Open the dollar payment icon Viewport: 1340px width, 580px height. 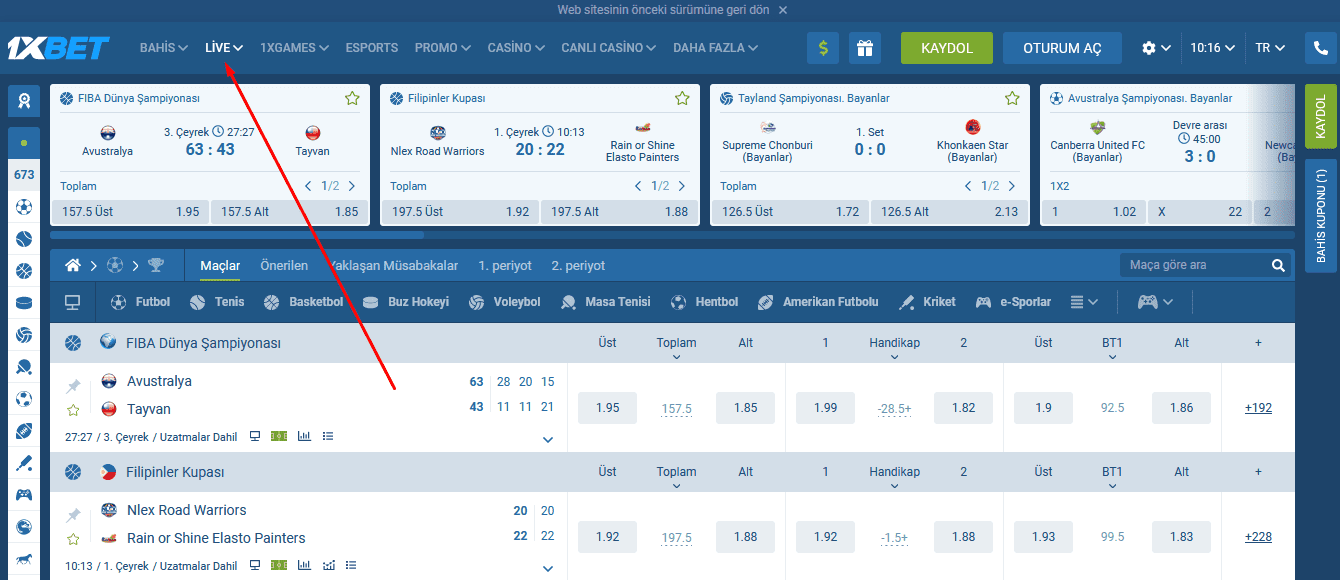(823, 48)
